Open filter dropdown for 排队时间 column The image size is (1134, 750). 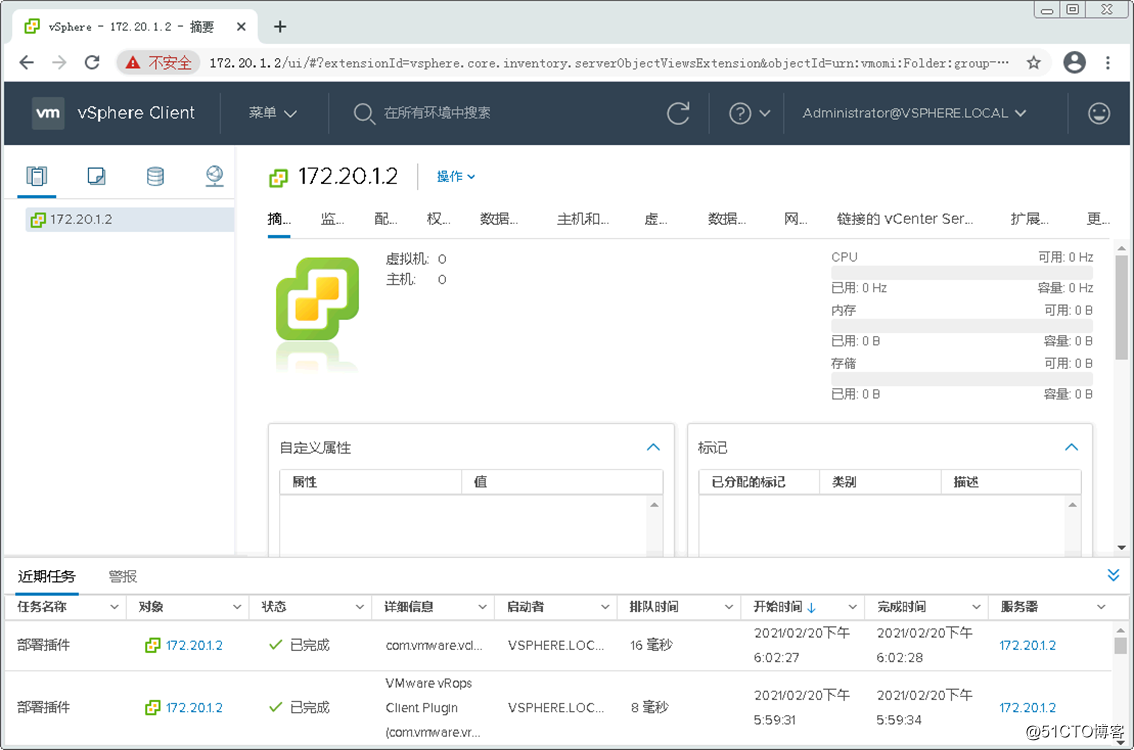pos(729,607)
